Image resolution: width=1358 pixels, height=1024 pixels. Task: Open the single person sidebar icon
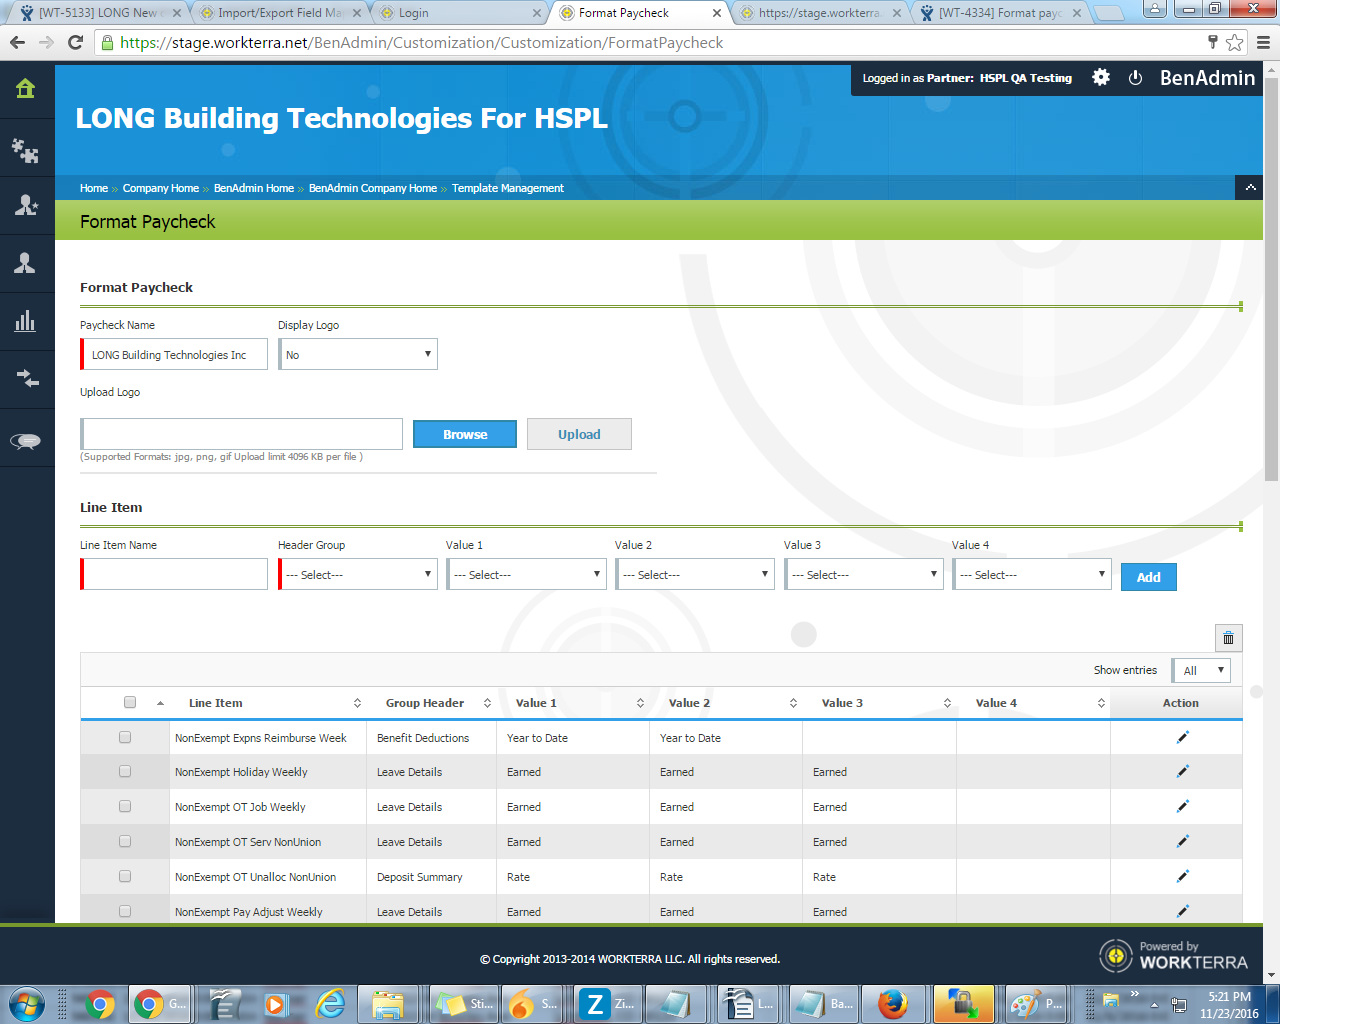click(x=26, y=263)
